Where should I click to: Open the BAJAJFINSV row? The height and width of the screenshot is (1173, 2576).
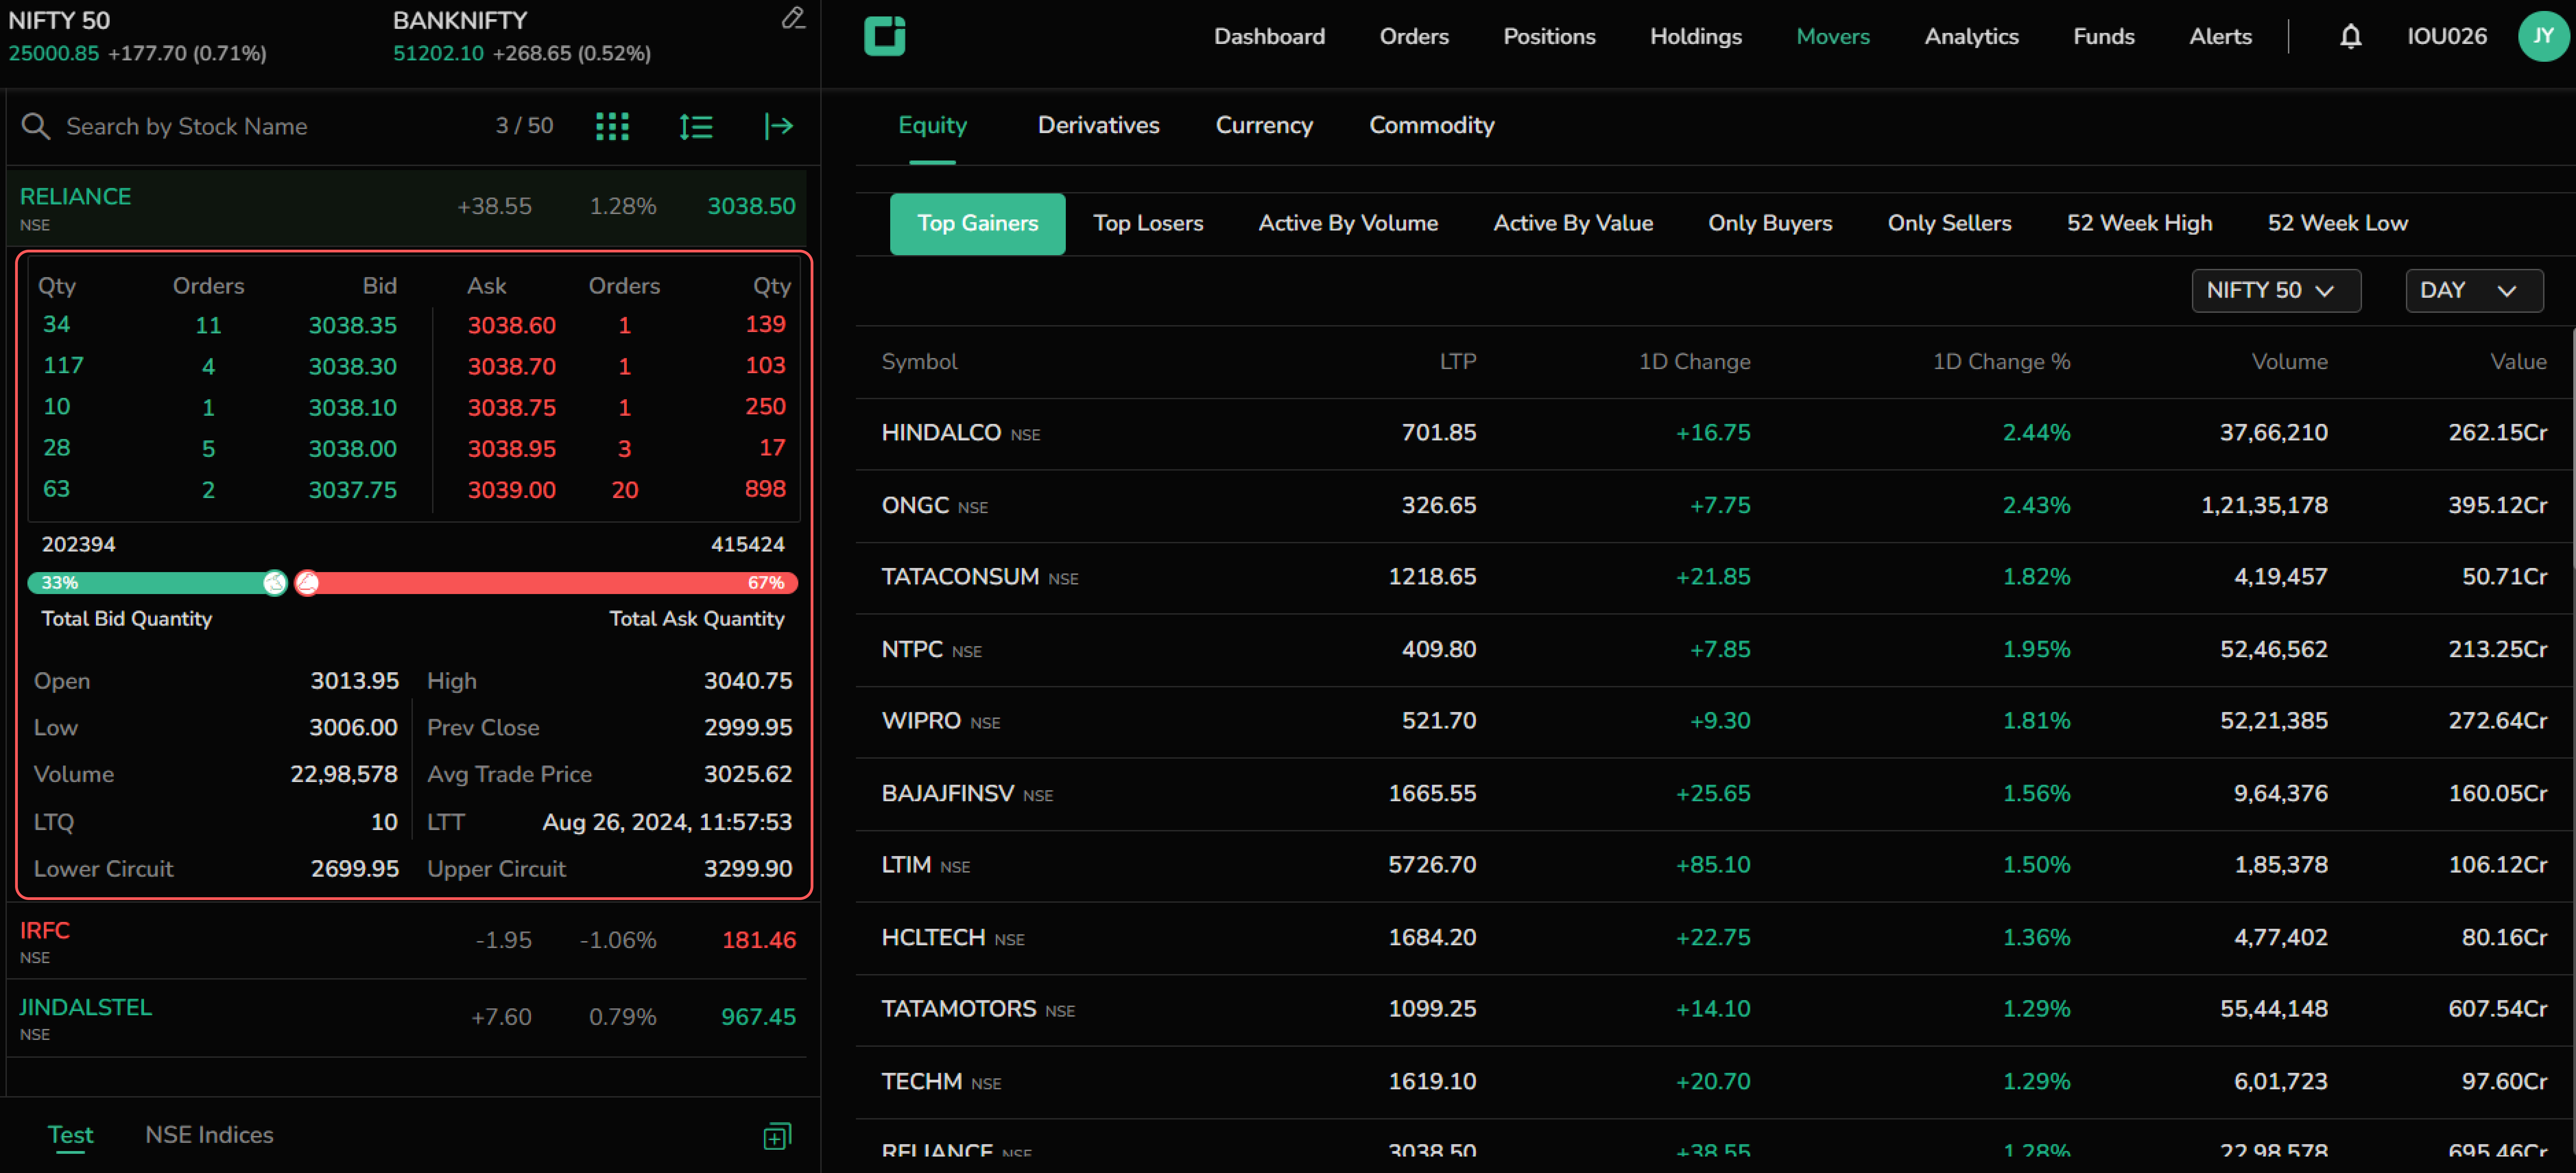tap(1714, 794)
